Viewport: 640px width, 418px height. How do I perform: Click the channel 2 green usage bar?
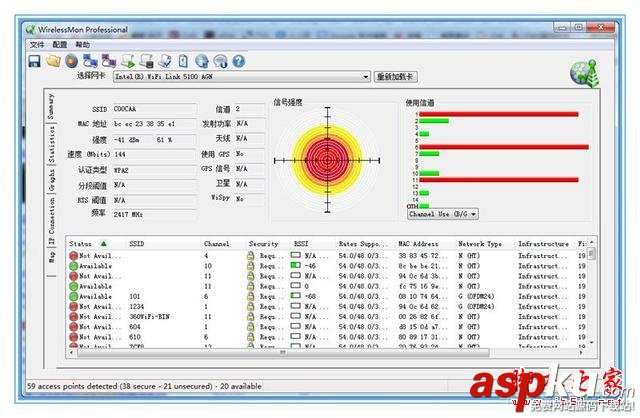click(434, 121)
